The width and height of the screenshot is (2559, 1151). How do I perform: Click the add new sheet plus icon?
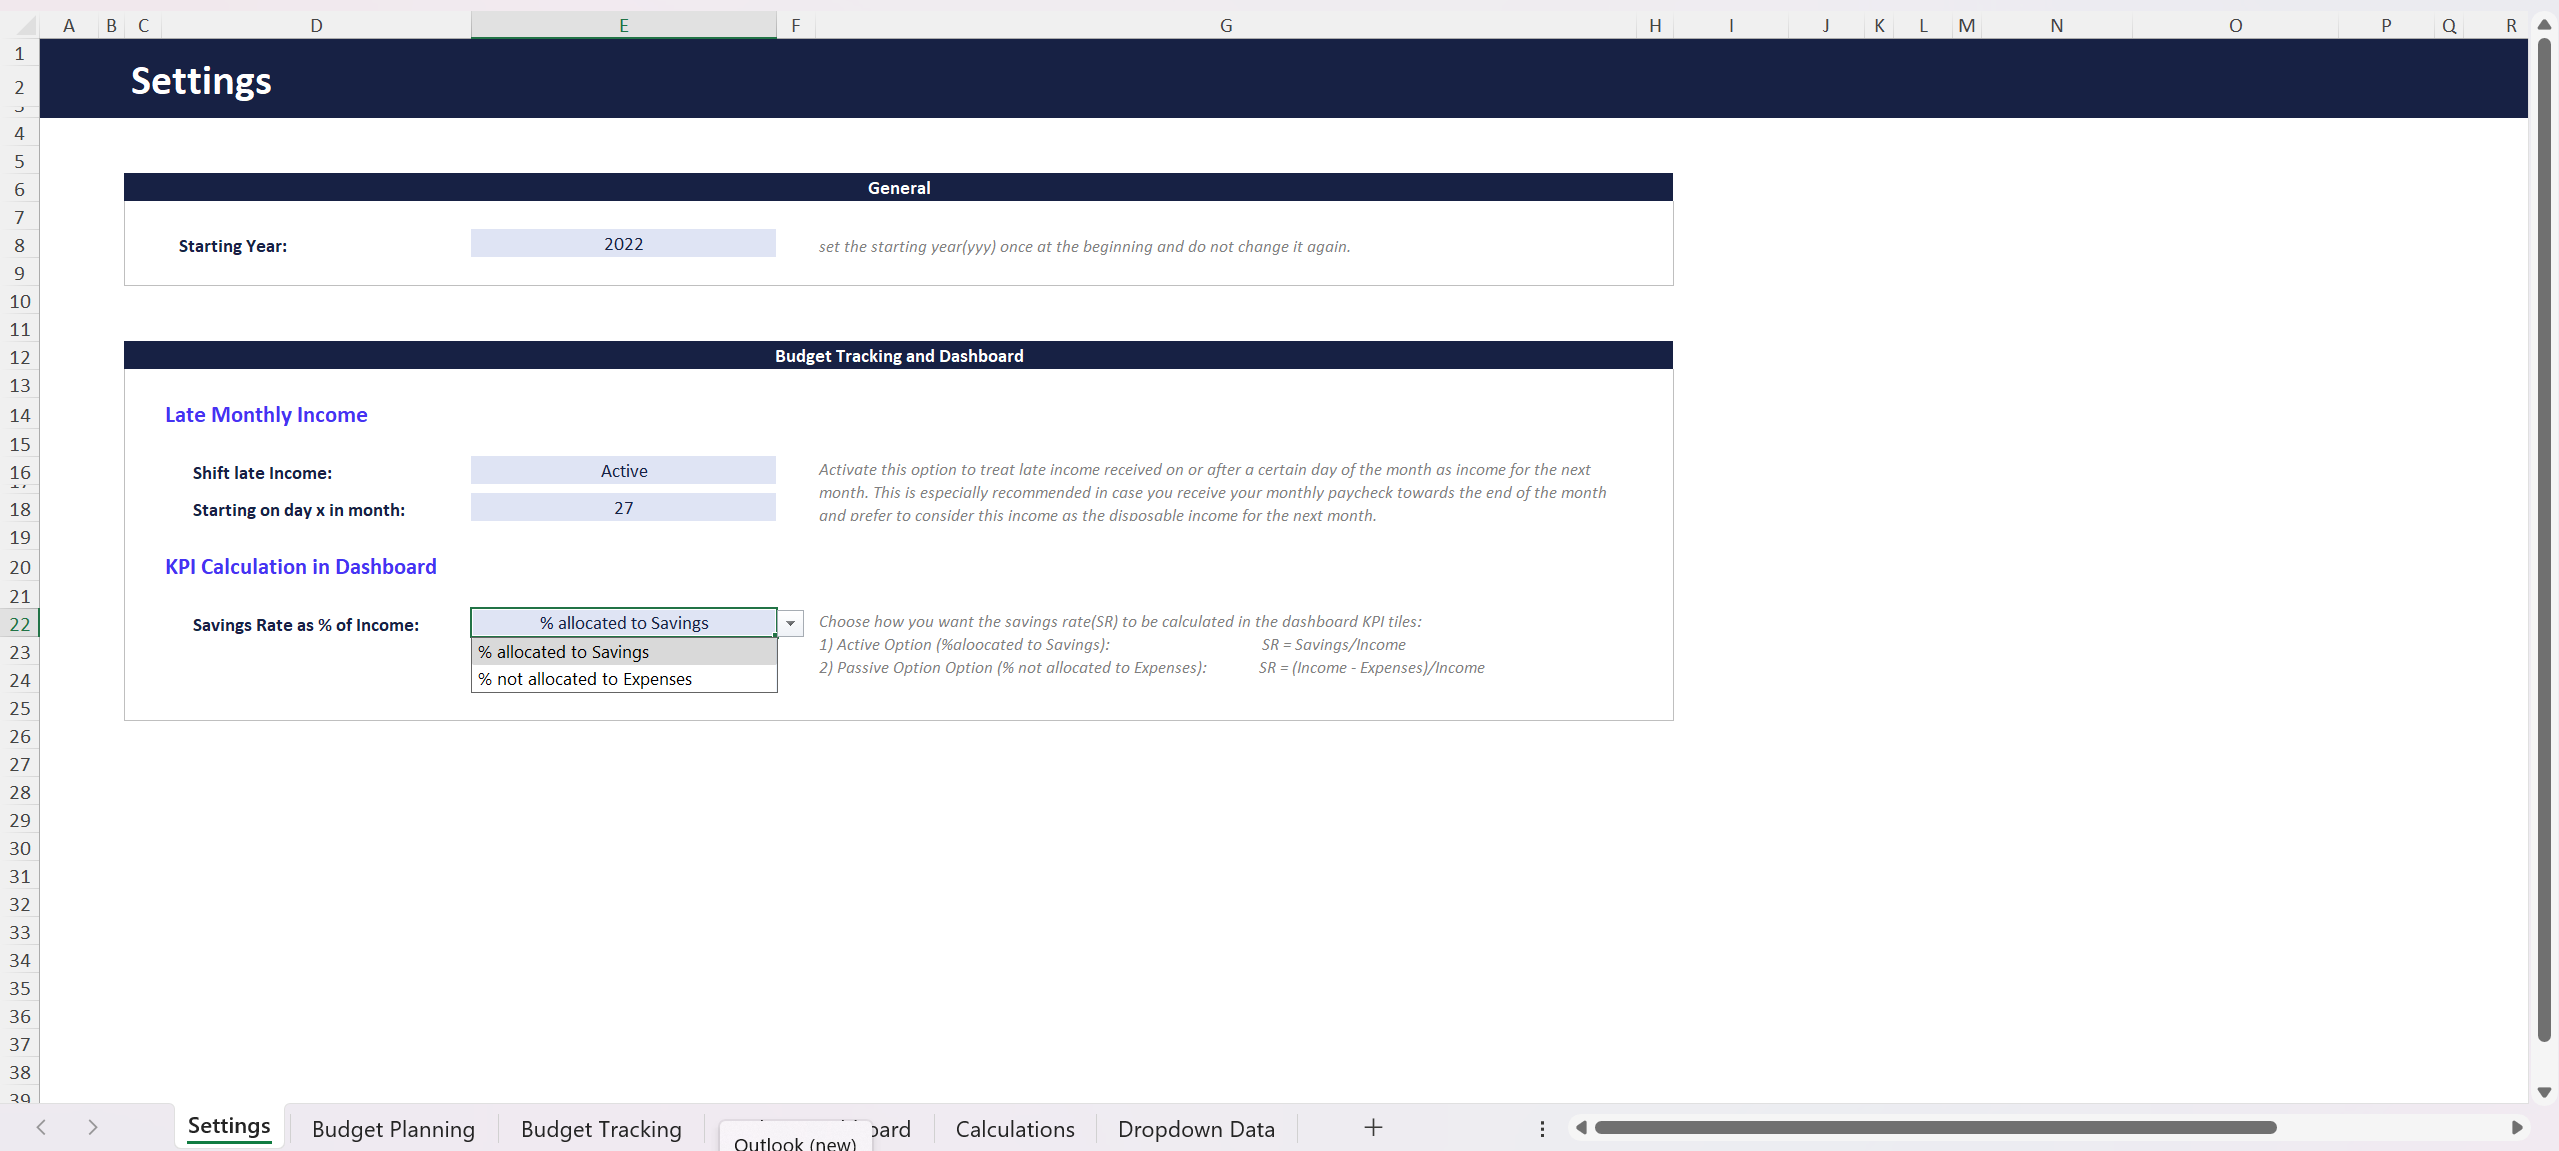tap(1371, 1127)
